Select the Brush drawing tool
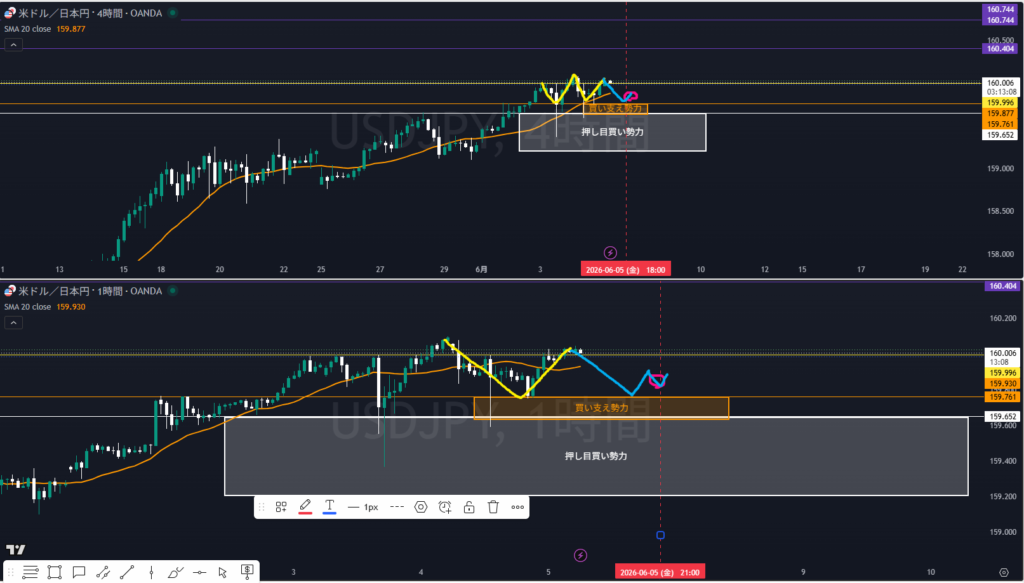The width and height of the screenshot is (1024, 583). coord(175,573)
